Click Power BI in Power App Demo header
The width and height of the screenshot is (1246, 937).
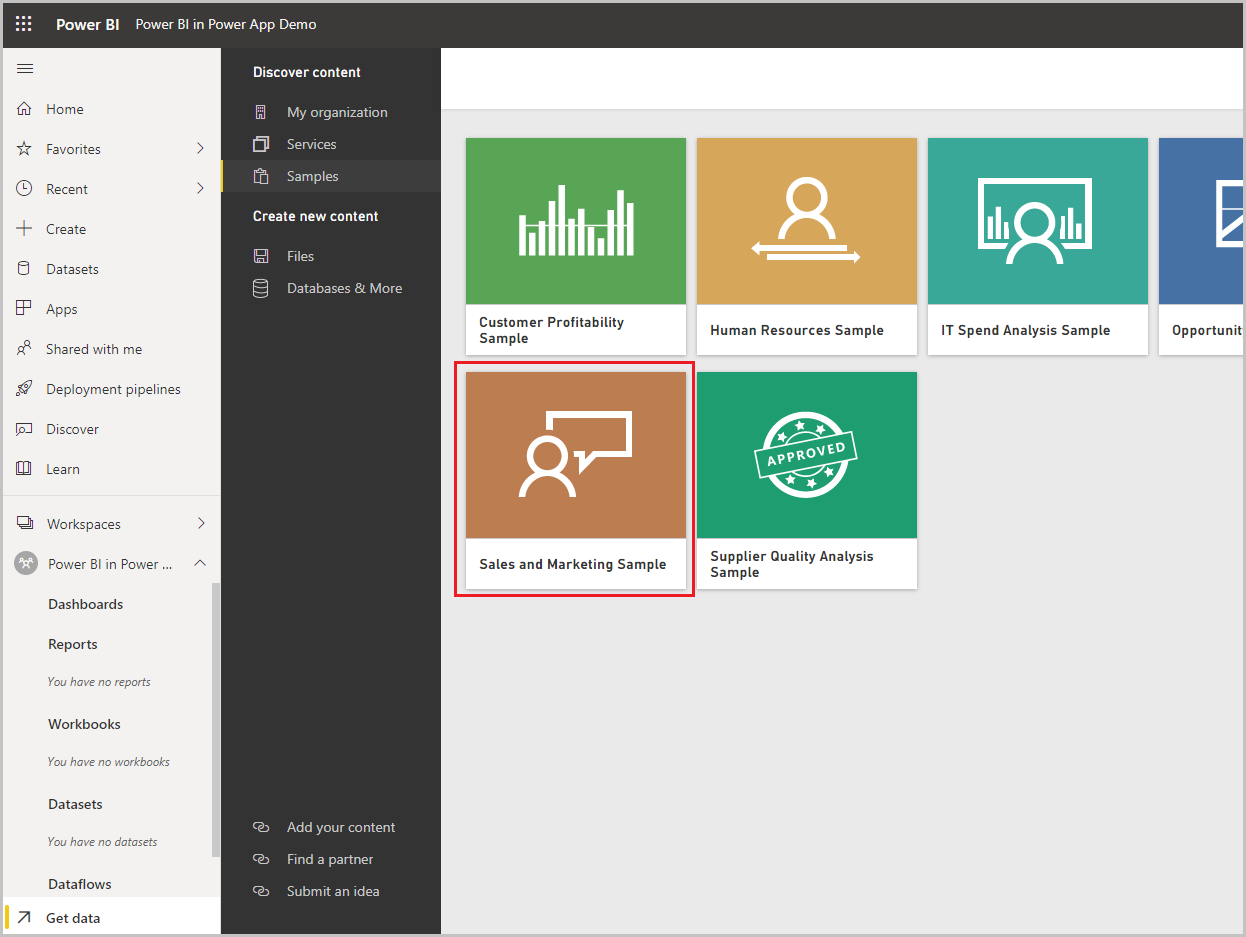[226, 24]
